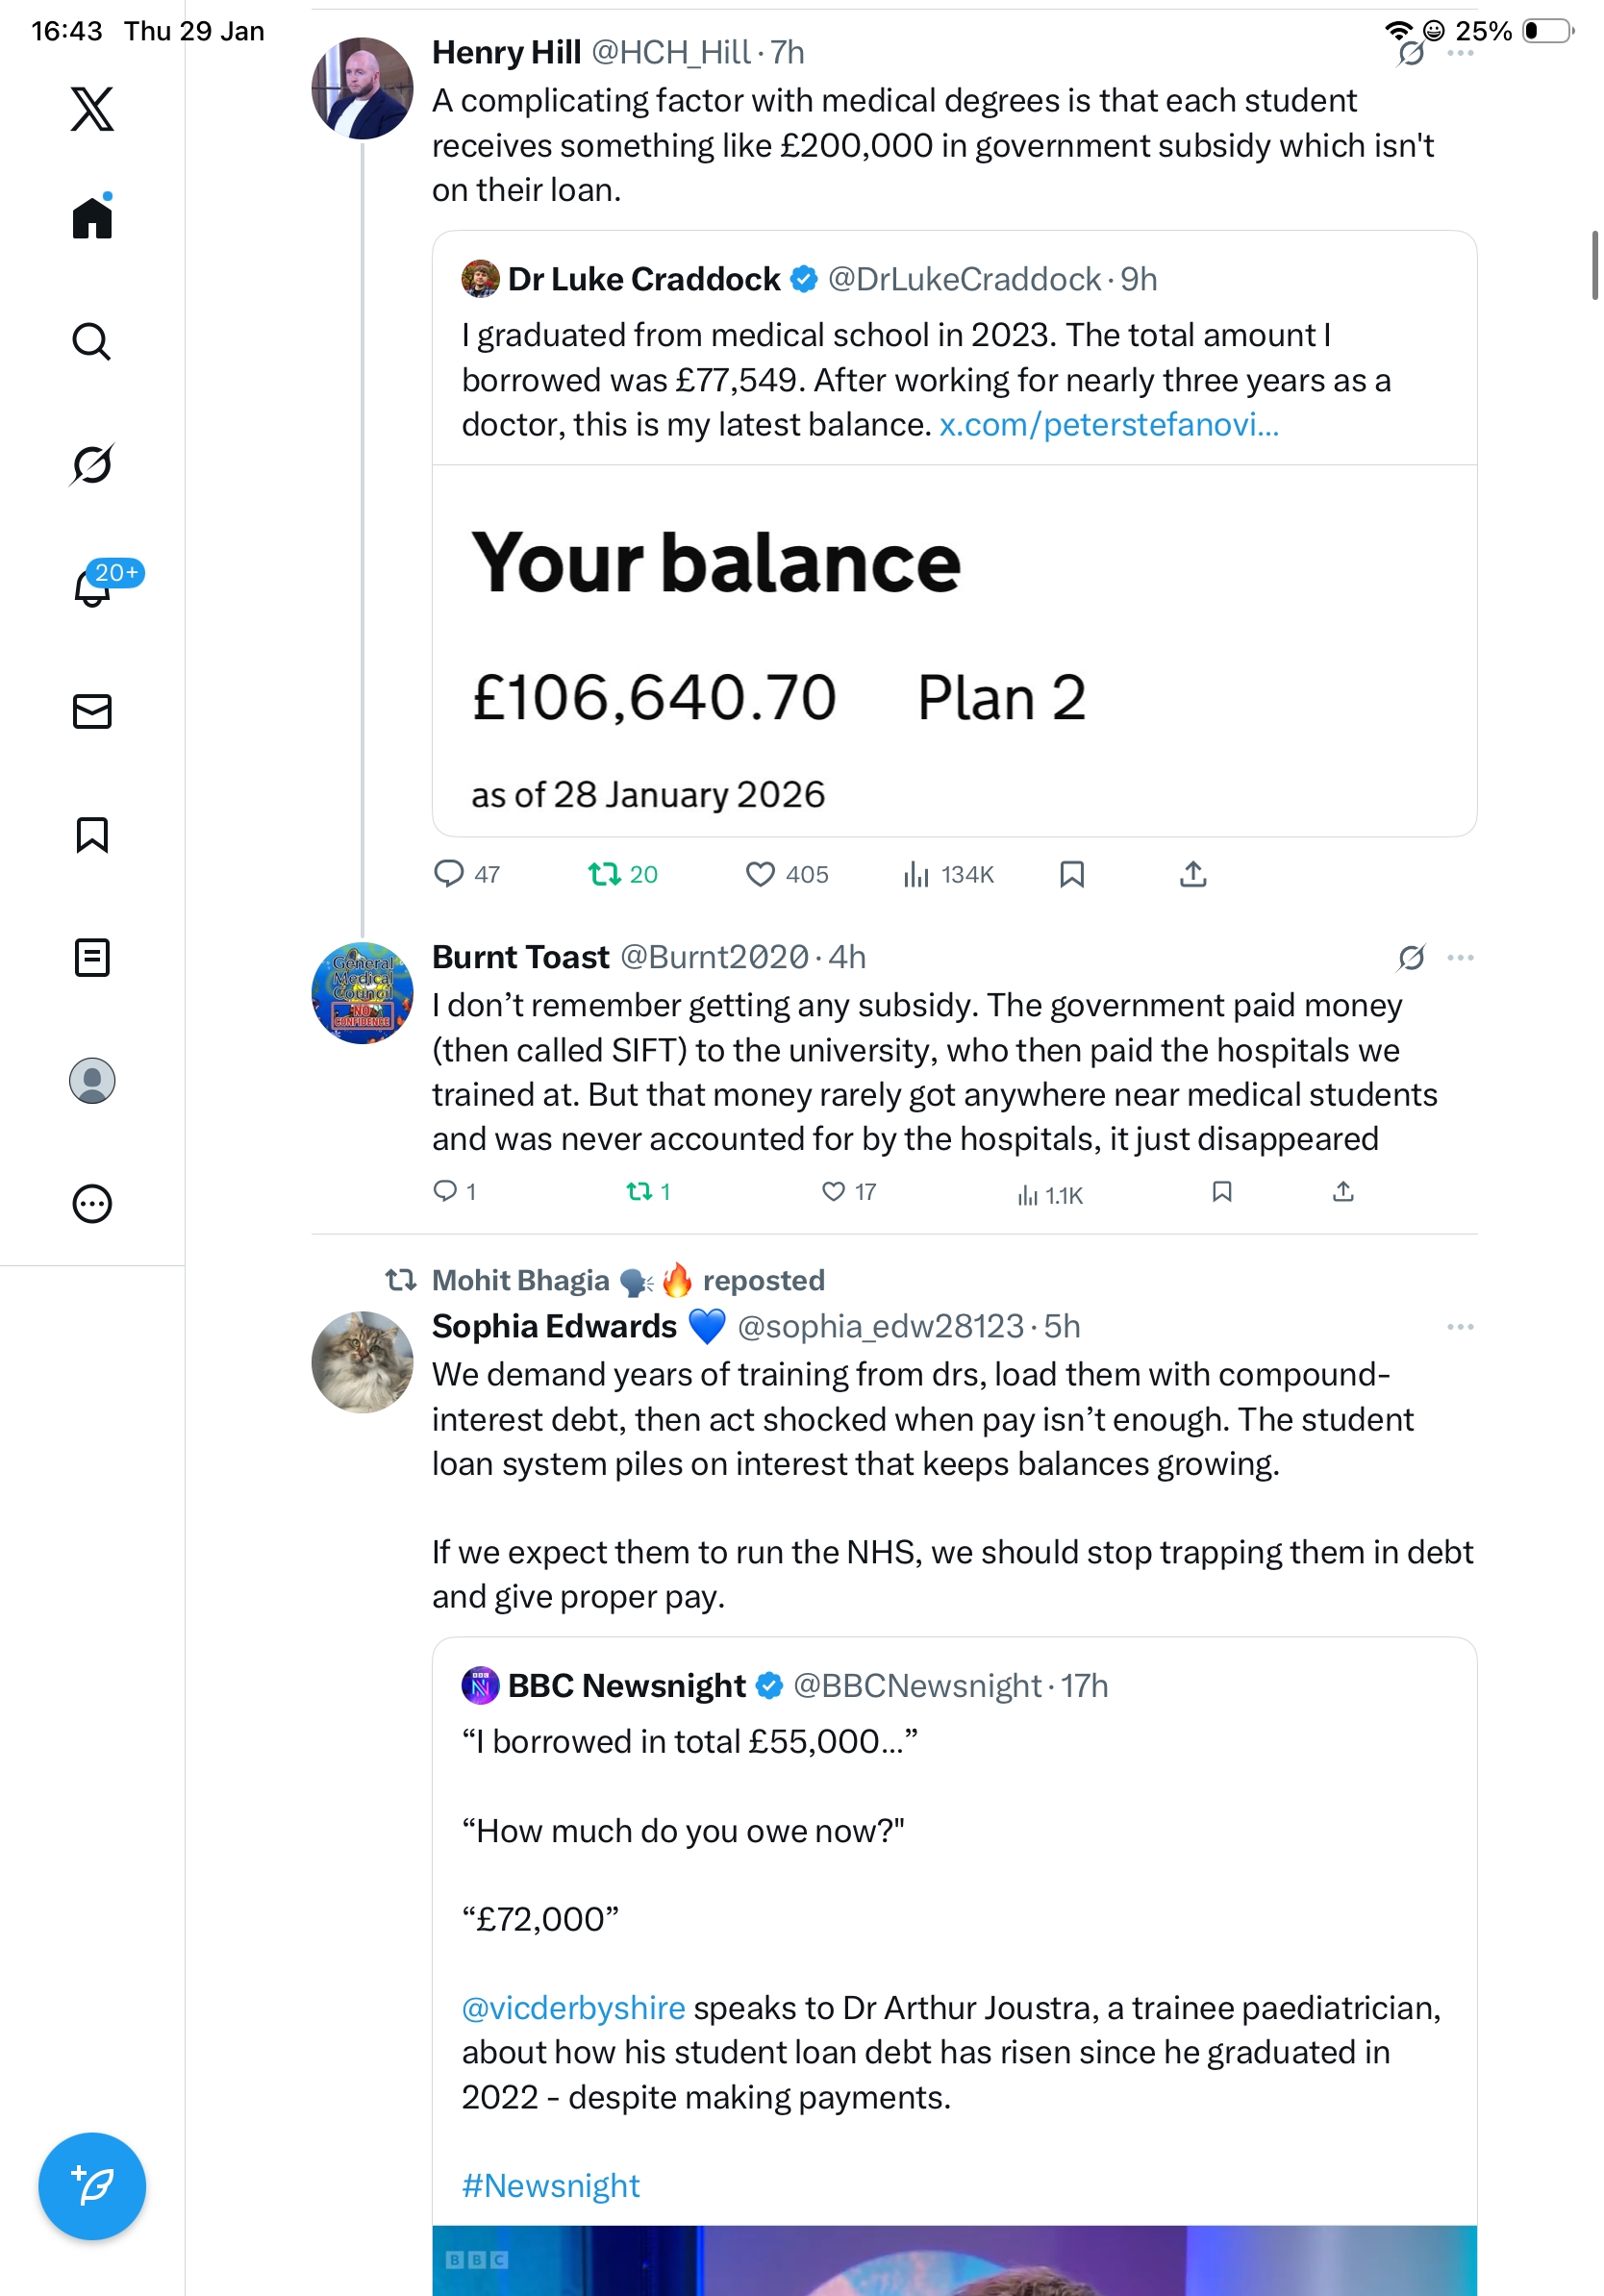The width and height of the screenshot is (1604, 2296).
Task: Open the profile icon in sidebar
Action: [x=92, y=1080]
